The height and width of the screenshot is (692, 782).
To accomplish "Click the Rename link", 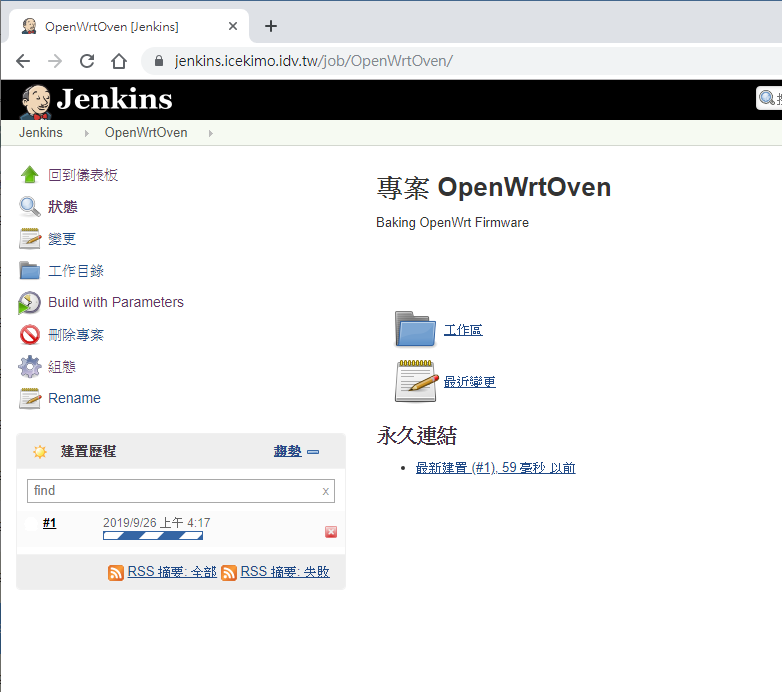I will pyautogui.click(x=74, y=398).
